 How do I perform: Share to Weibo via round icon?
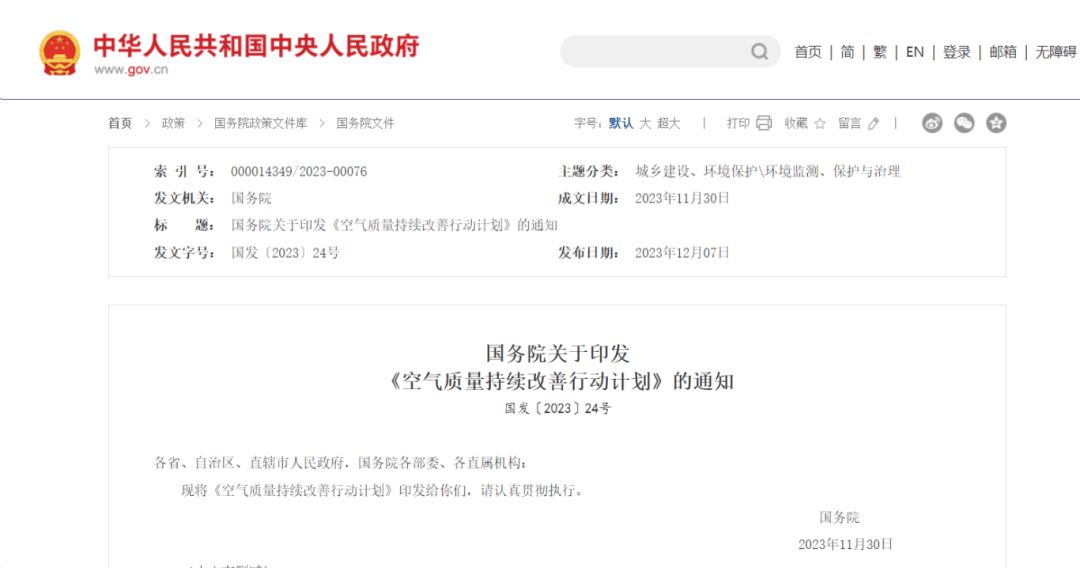(932, 123)
